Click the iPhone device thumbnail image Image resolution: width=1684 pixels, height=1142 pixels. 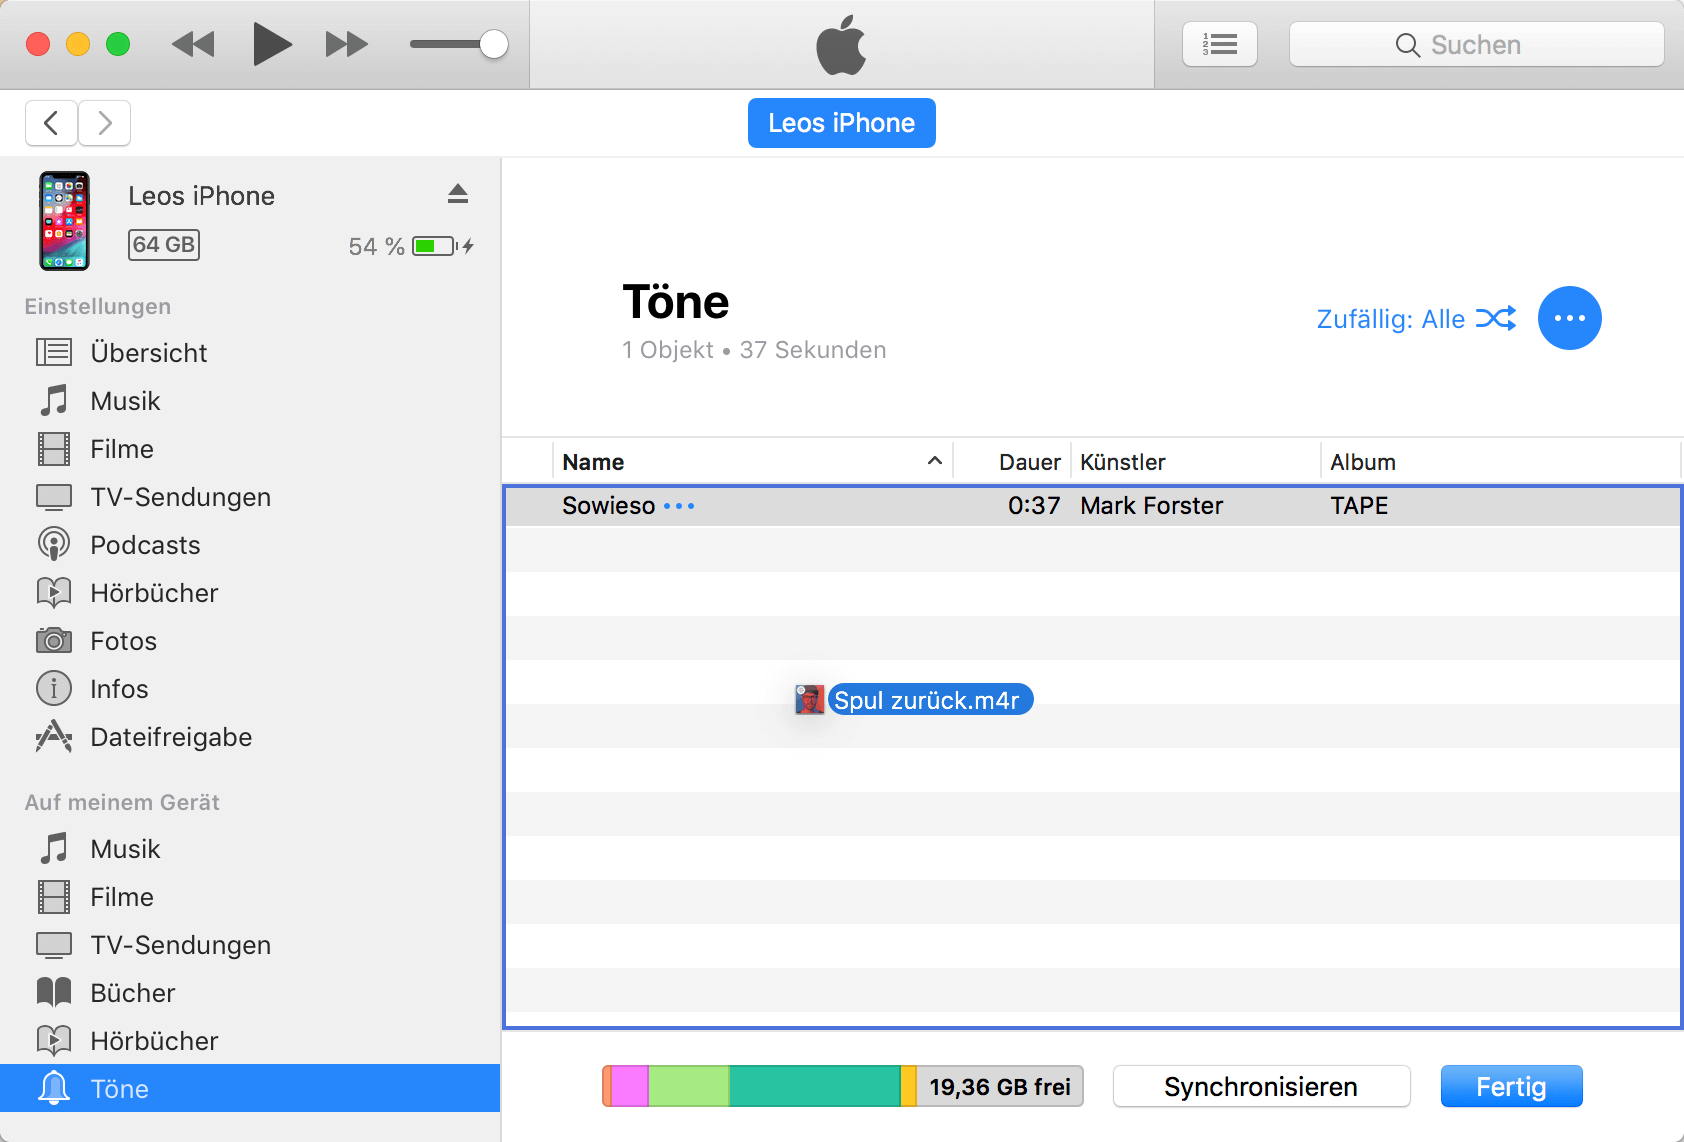point(64,221)
